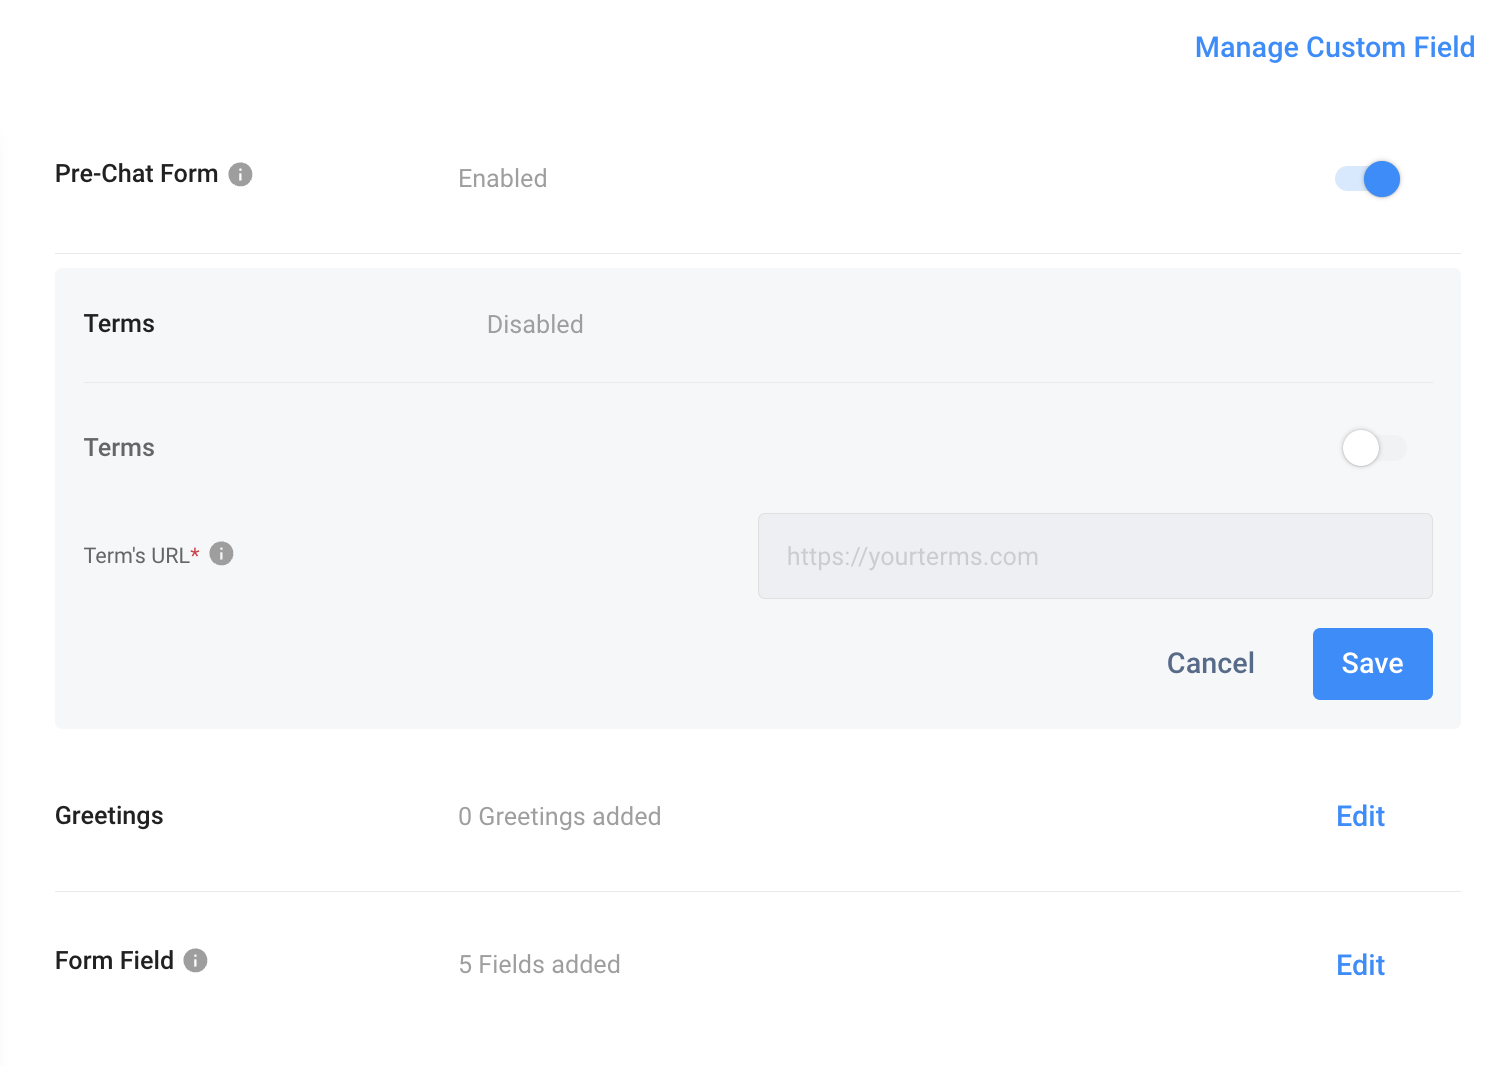
Task: Open Manage Custom Field link
Action: tap(1335, 47)
